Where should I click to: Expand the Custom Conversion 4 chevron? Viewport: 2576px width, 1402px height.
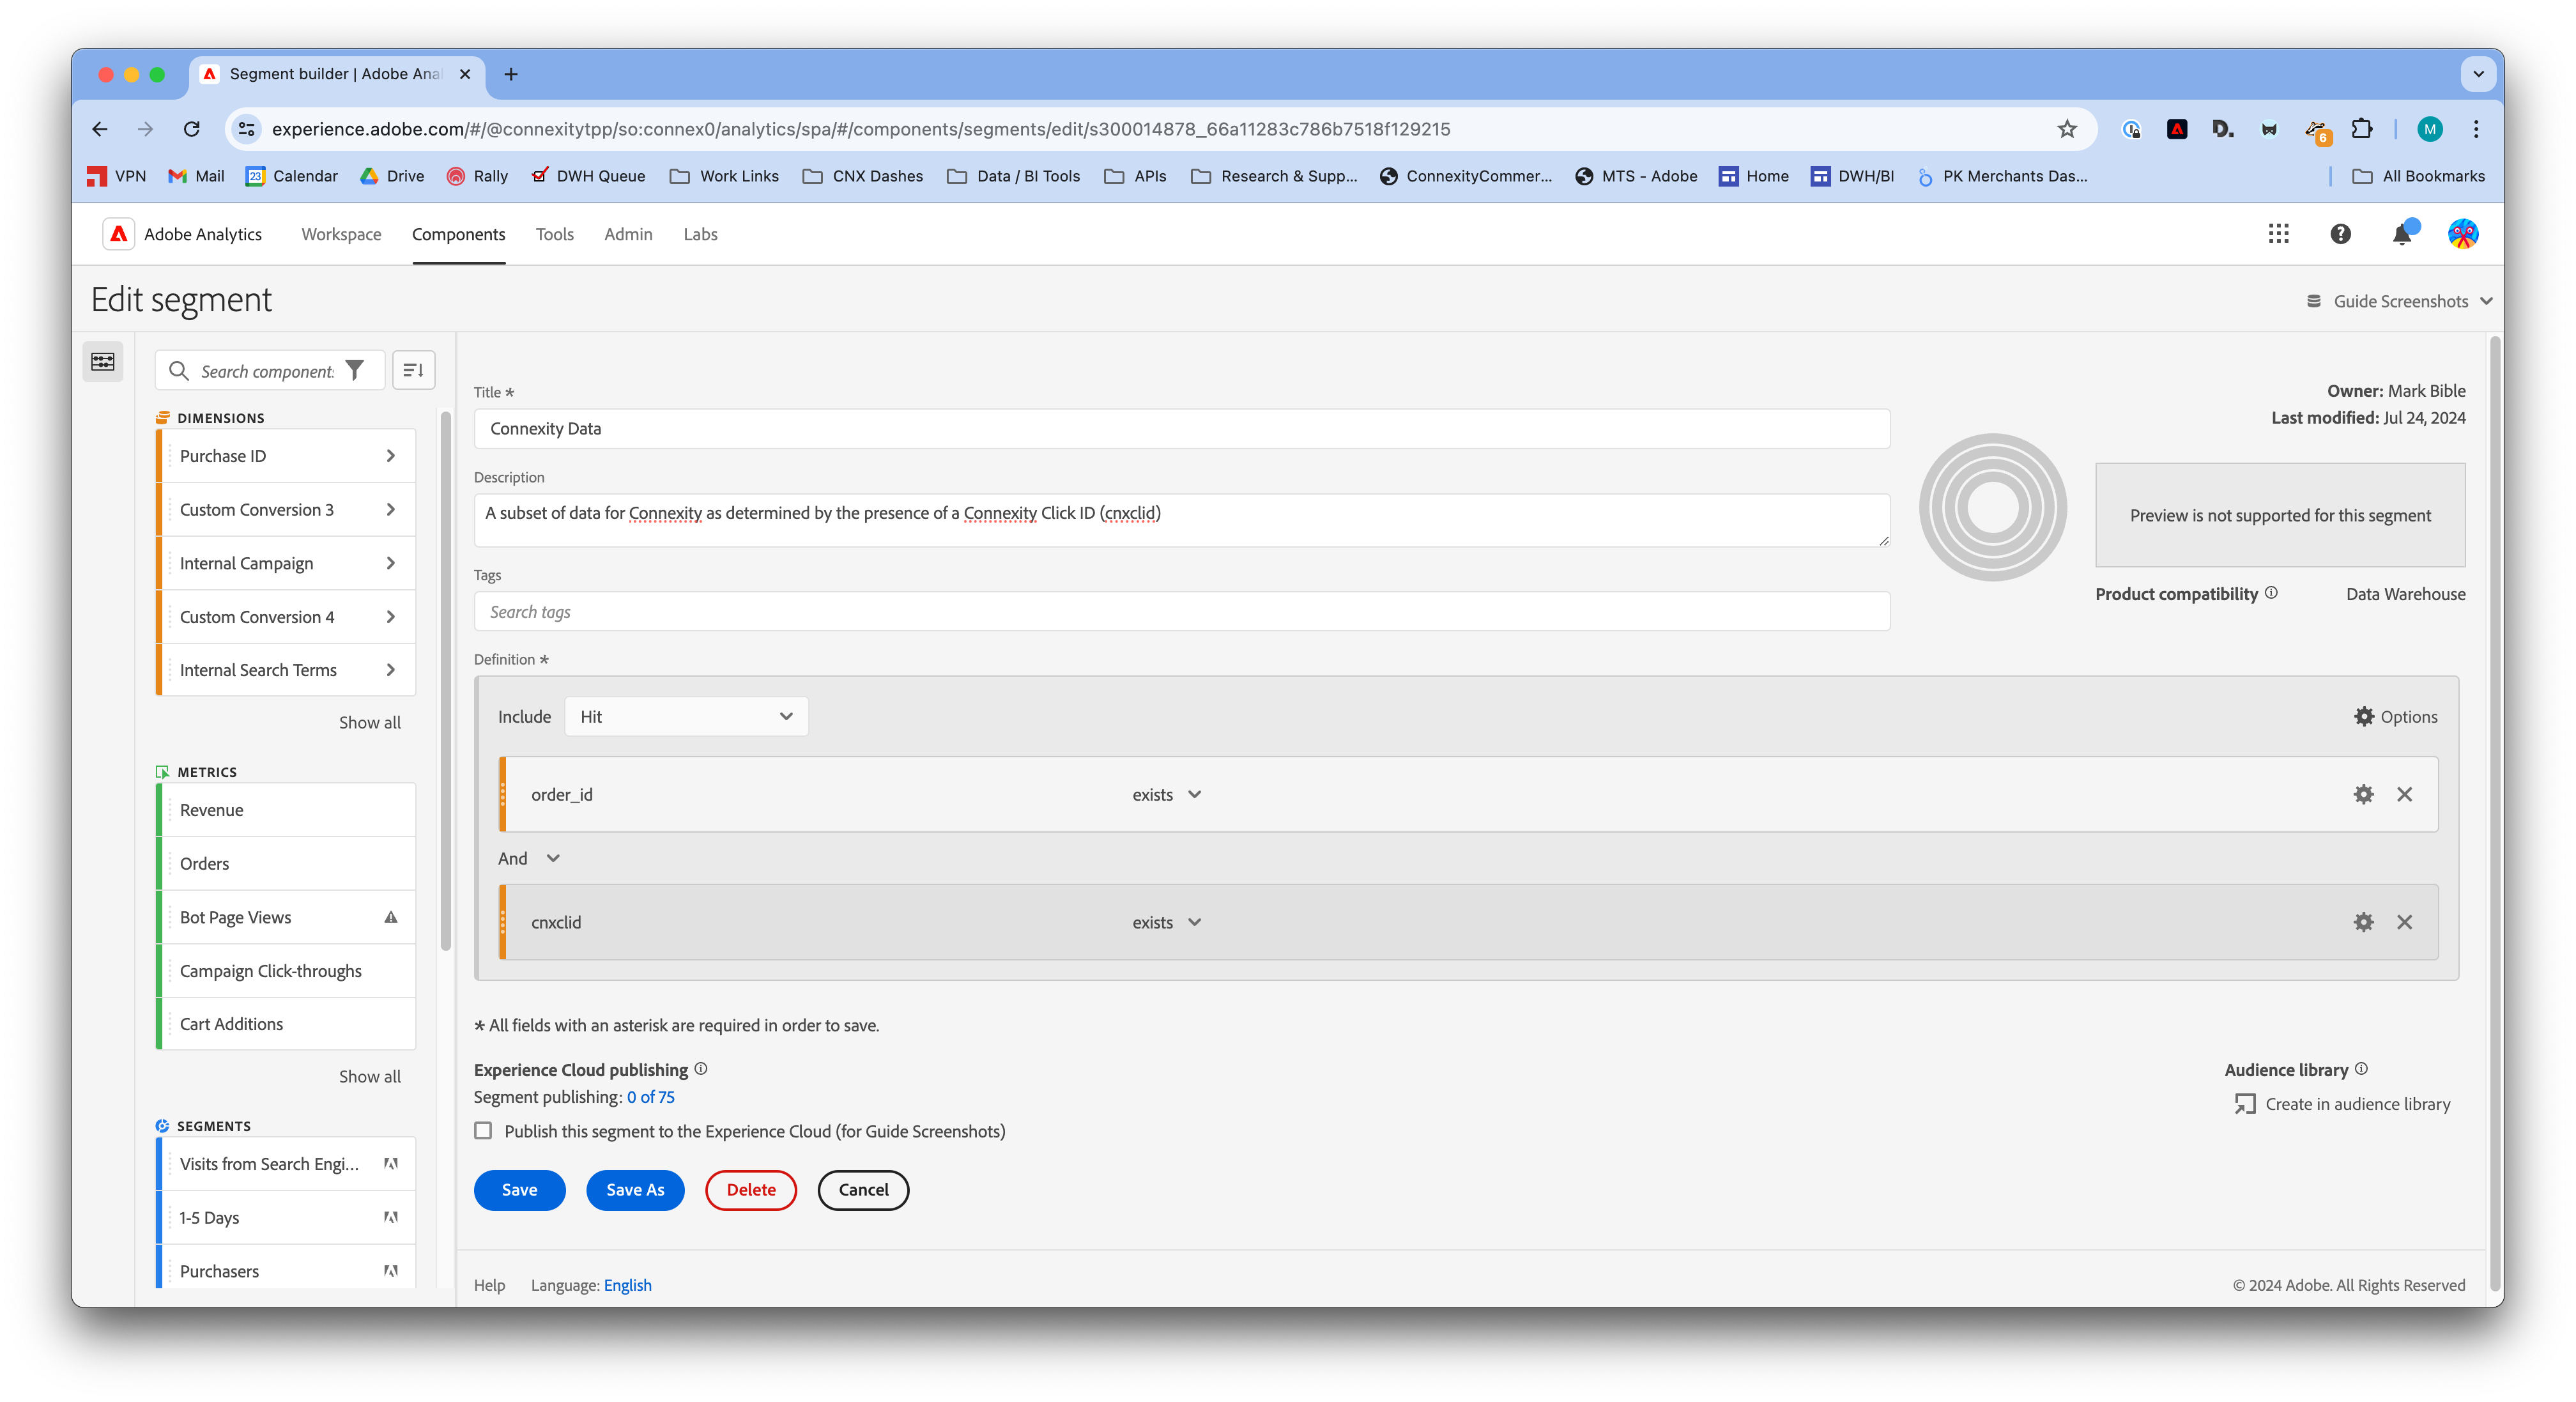391,617
